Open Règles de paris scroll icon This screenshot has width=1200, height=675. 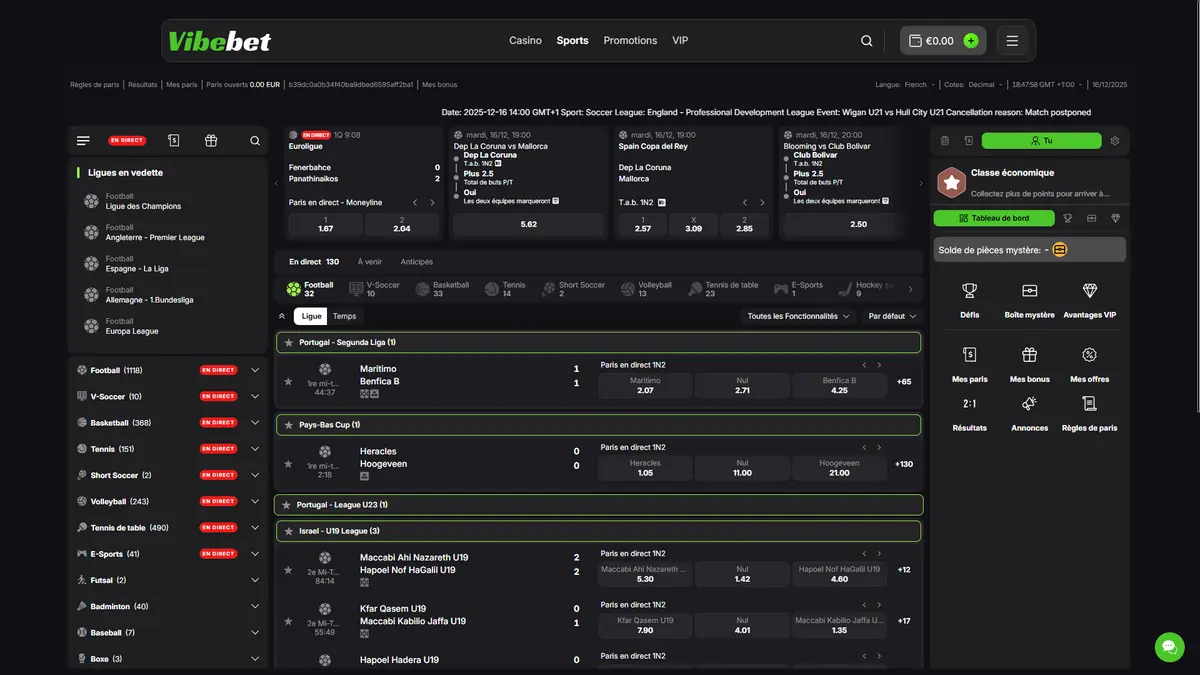coord(1090,403)
